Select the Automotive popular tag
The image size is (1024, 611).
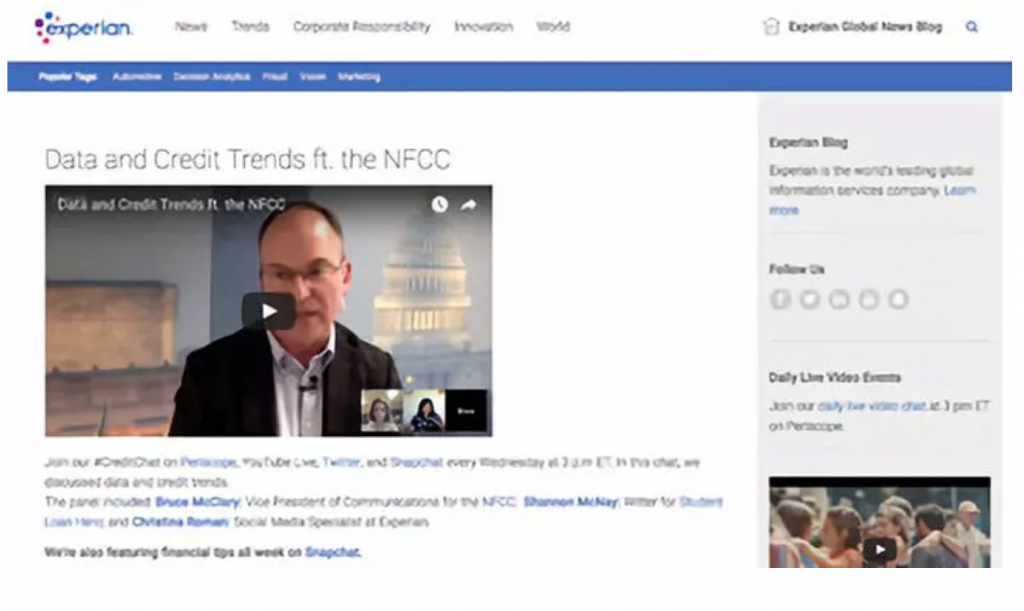136,76
